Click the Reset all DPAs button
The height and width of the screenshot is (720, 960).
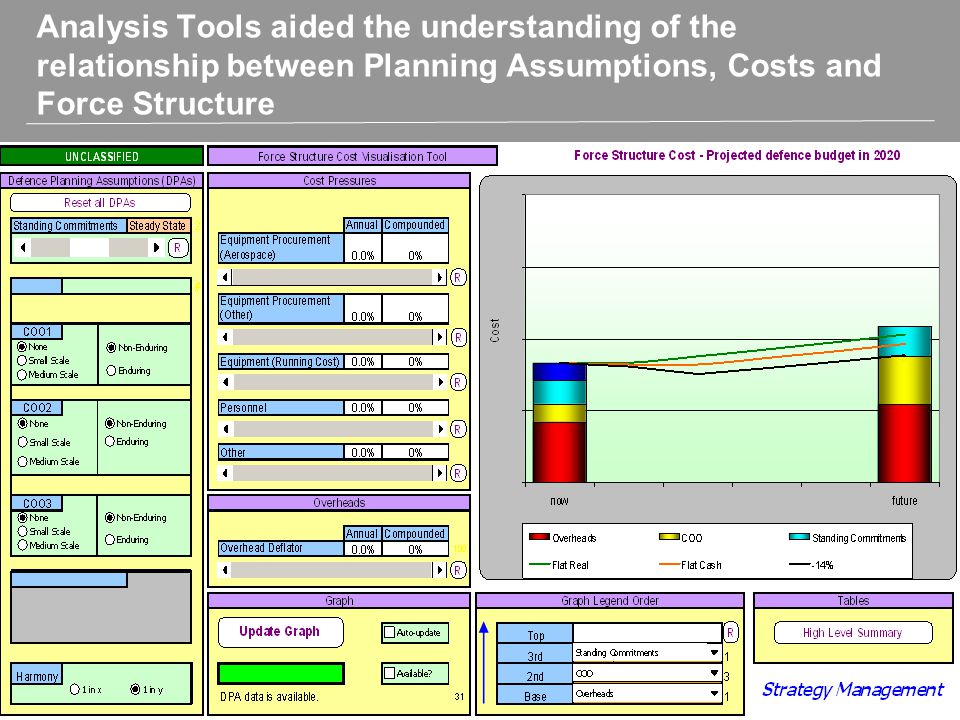pos(100,203)
